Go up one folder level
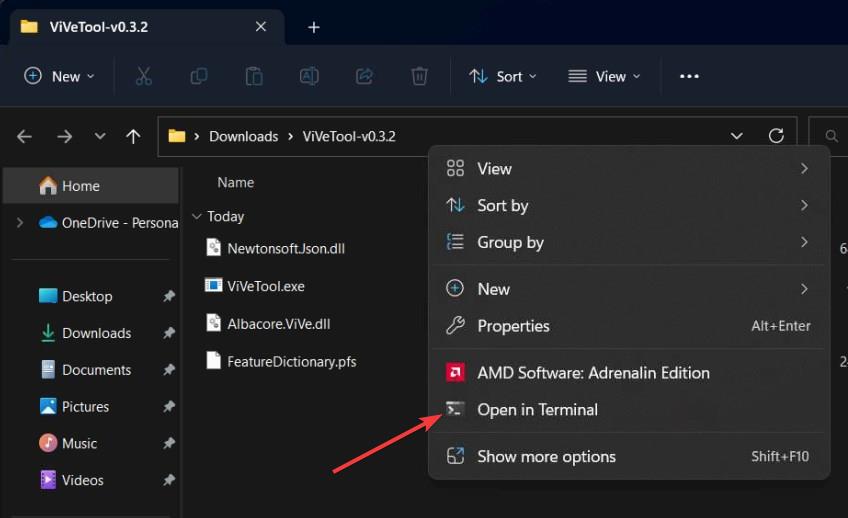 click(133, 136)
